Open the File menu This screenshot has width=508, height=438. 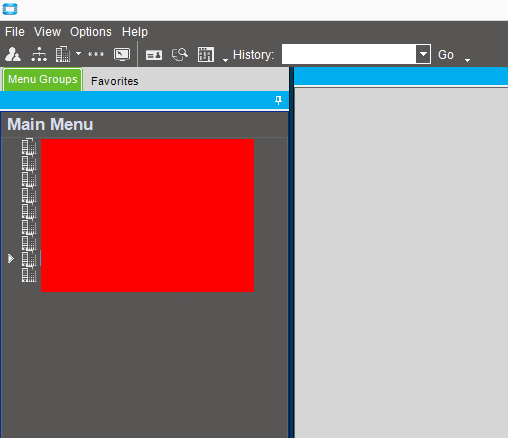pos(15,32)
